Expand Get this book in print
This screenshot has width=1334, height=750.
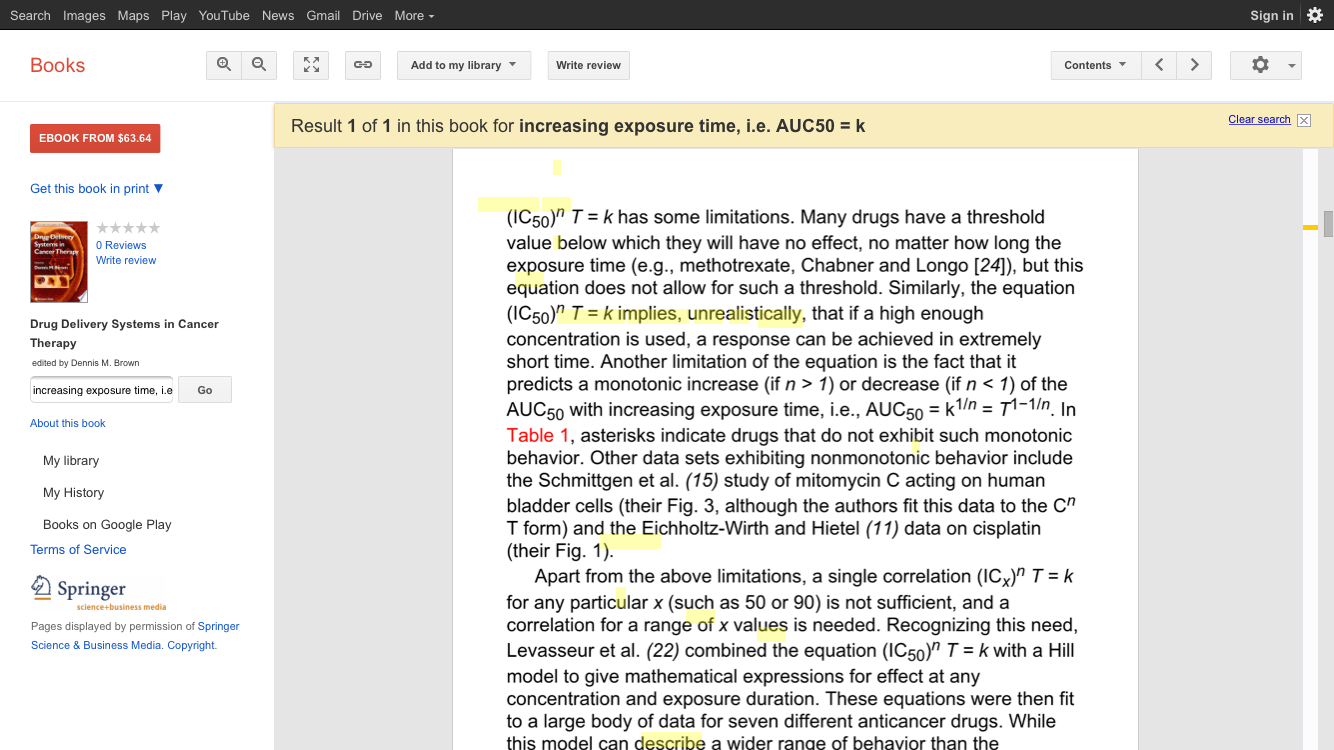pos(97,188)
